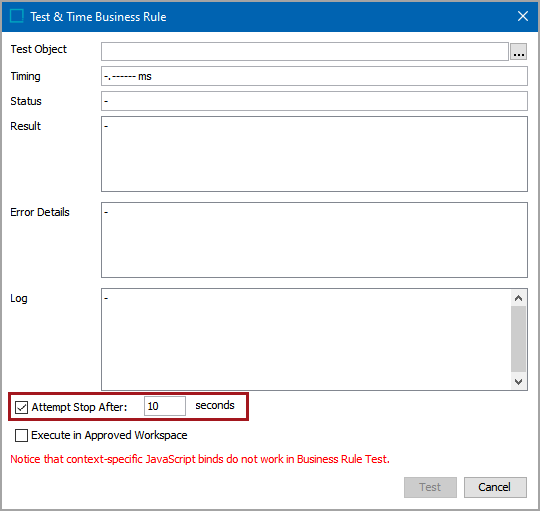Click inside the Log text area
The width and height of the screenshot is (540, 511).
[306, 340]
